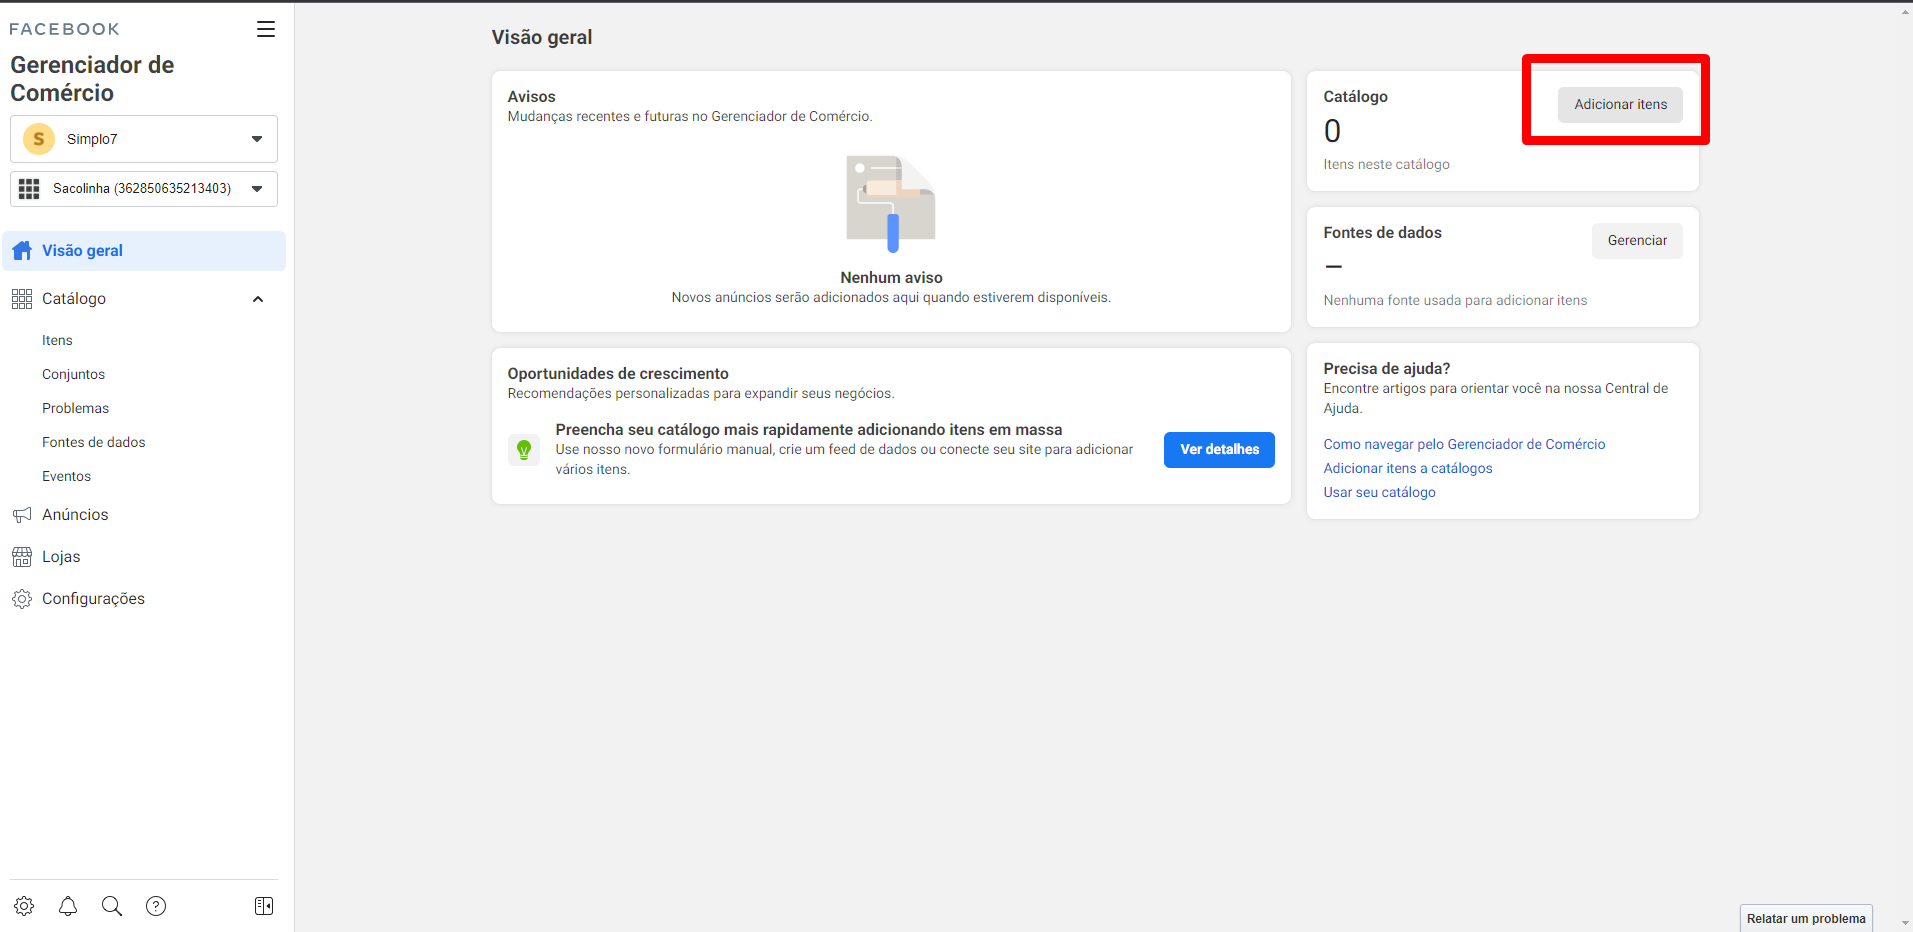Open the help question mark icon
Image resolution: width=1913 pixels, height=932 pixels.
tap(156, 906)
